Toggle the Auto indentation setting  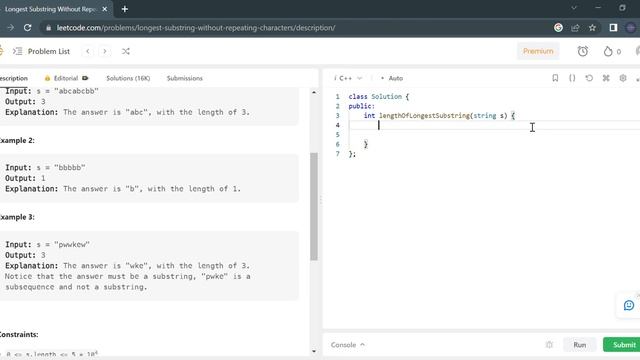coord(392,78)
